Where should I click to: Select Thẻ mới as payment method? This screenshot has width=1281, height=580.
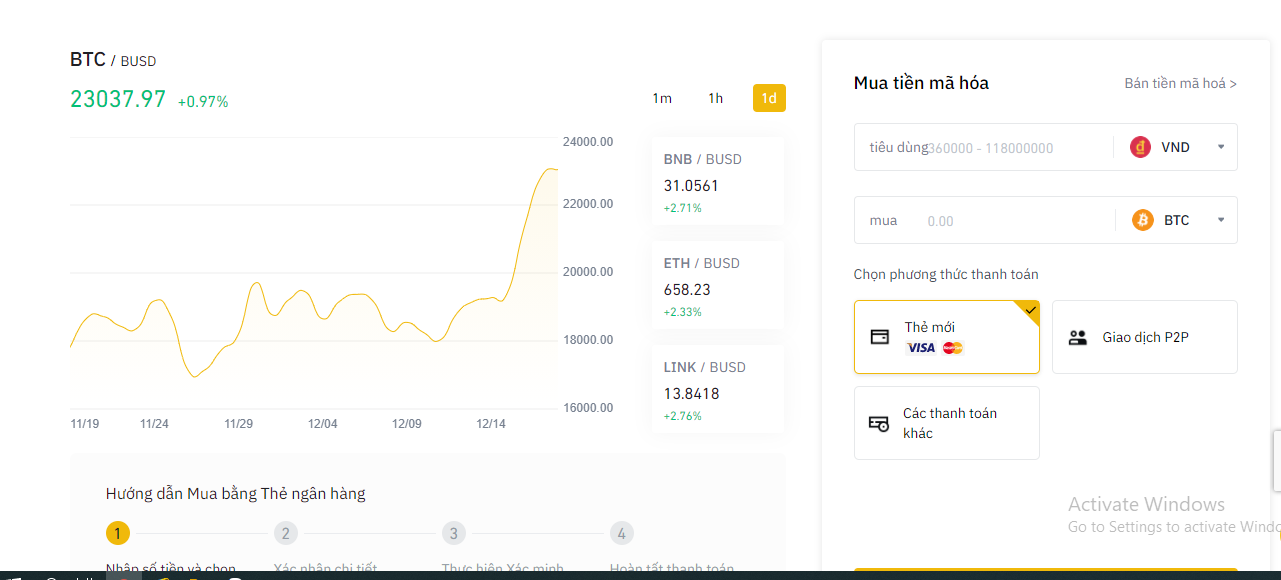point(946,337)
